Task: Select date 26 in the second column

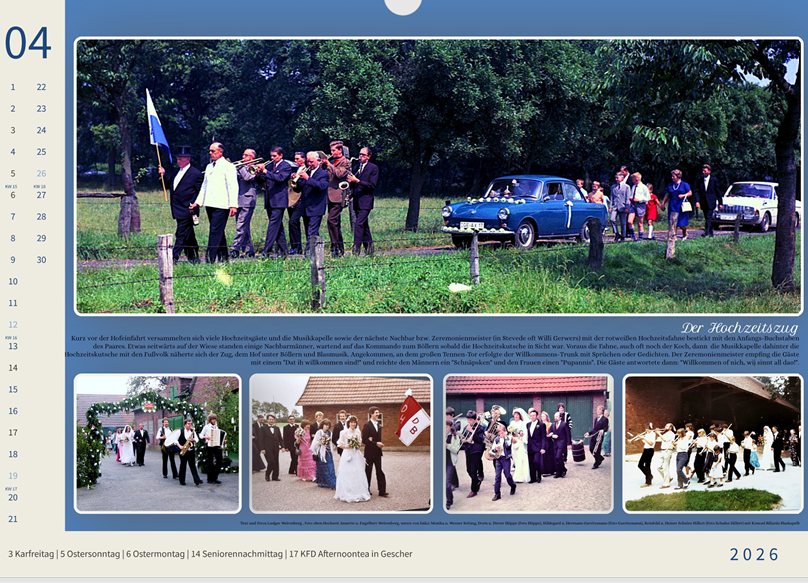Action: pyautogui.click(x=41, y=173)
